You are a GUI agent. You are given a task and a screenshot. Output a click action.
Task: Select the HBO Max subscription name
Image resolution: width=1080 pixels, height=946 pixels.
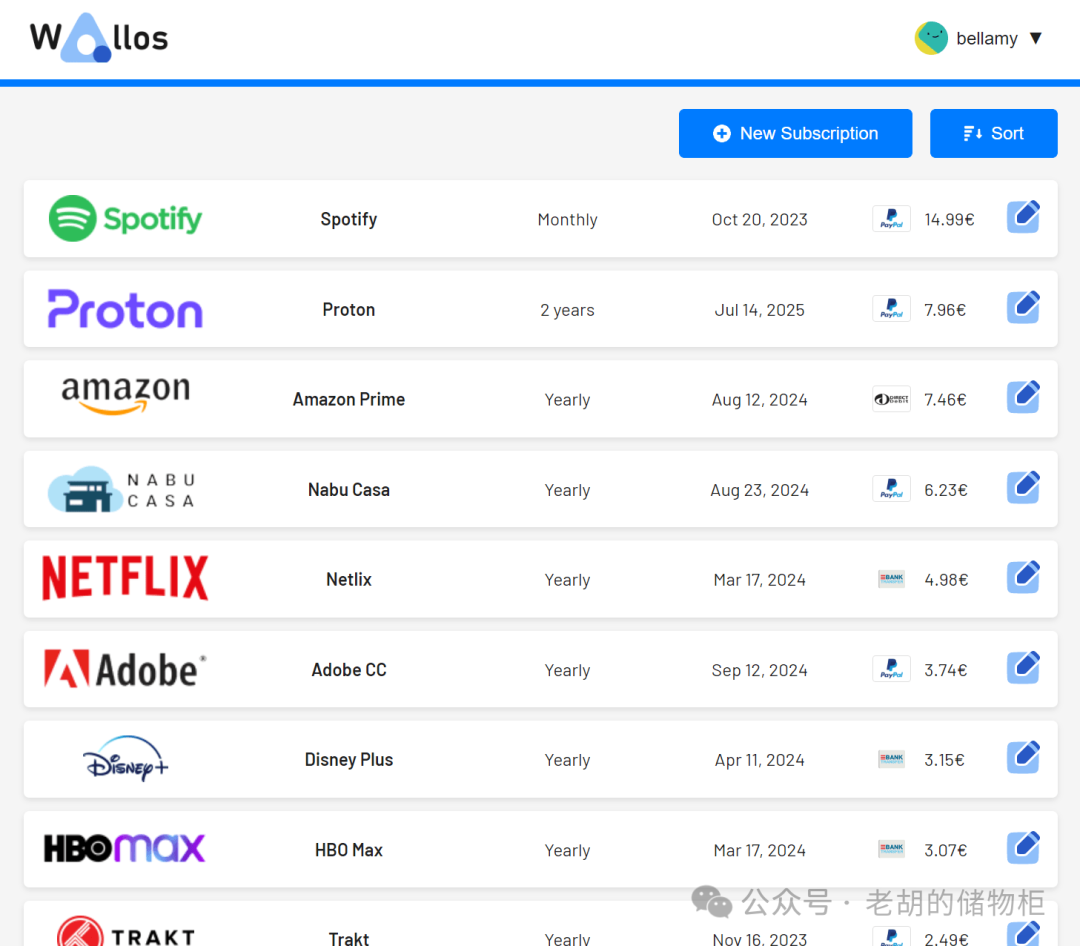349,850
